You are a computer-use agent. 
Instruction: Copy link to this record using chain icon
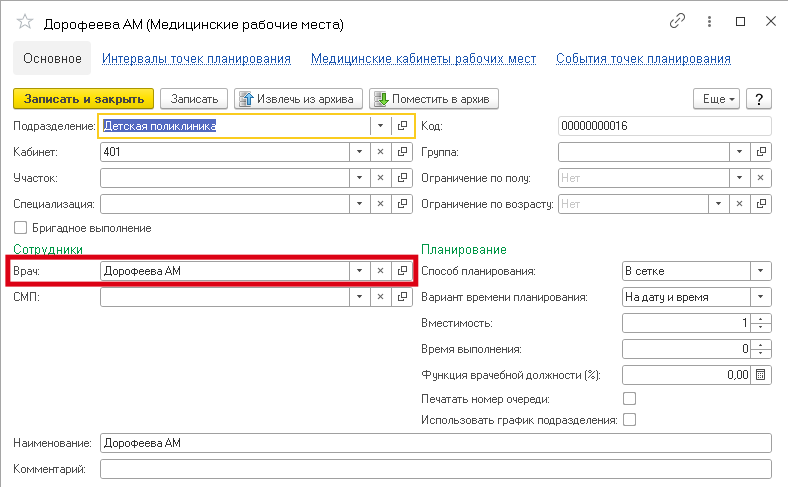click(x=678, y=21)
